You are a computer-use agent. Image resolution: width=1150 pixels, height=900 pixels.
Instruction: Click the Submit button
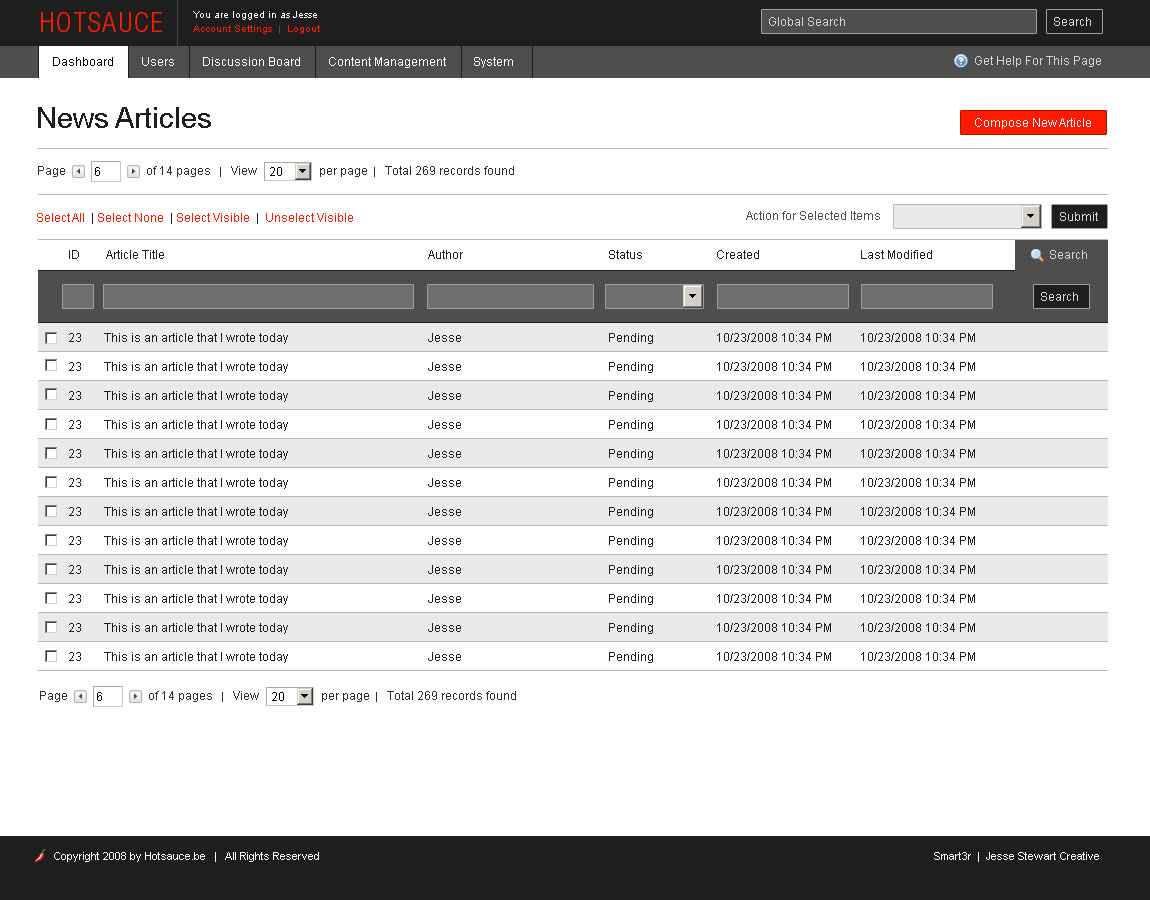point(1078,216)
